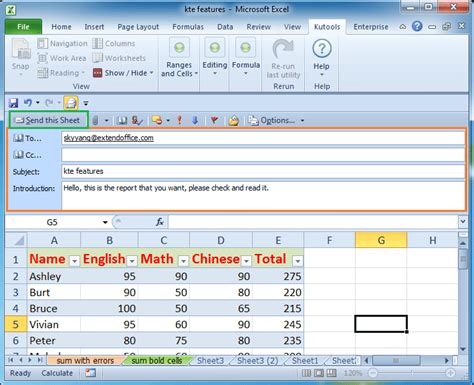Save the workbook with the floppy icon

coord(13,103)
